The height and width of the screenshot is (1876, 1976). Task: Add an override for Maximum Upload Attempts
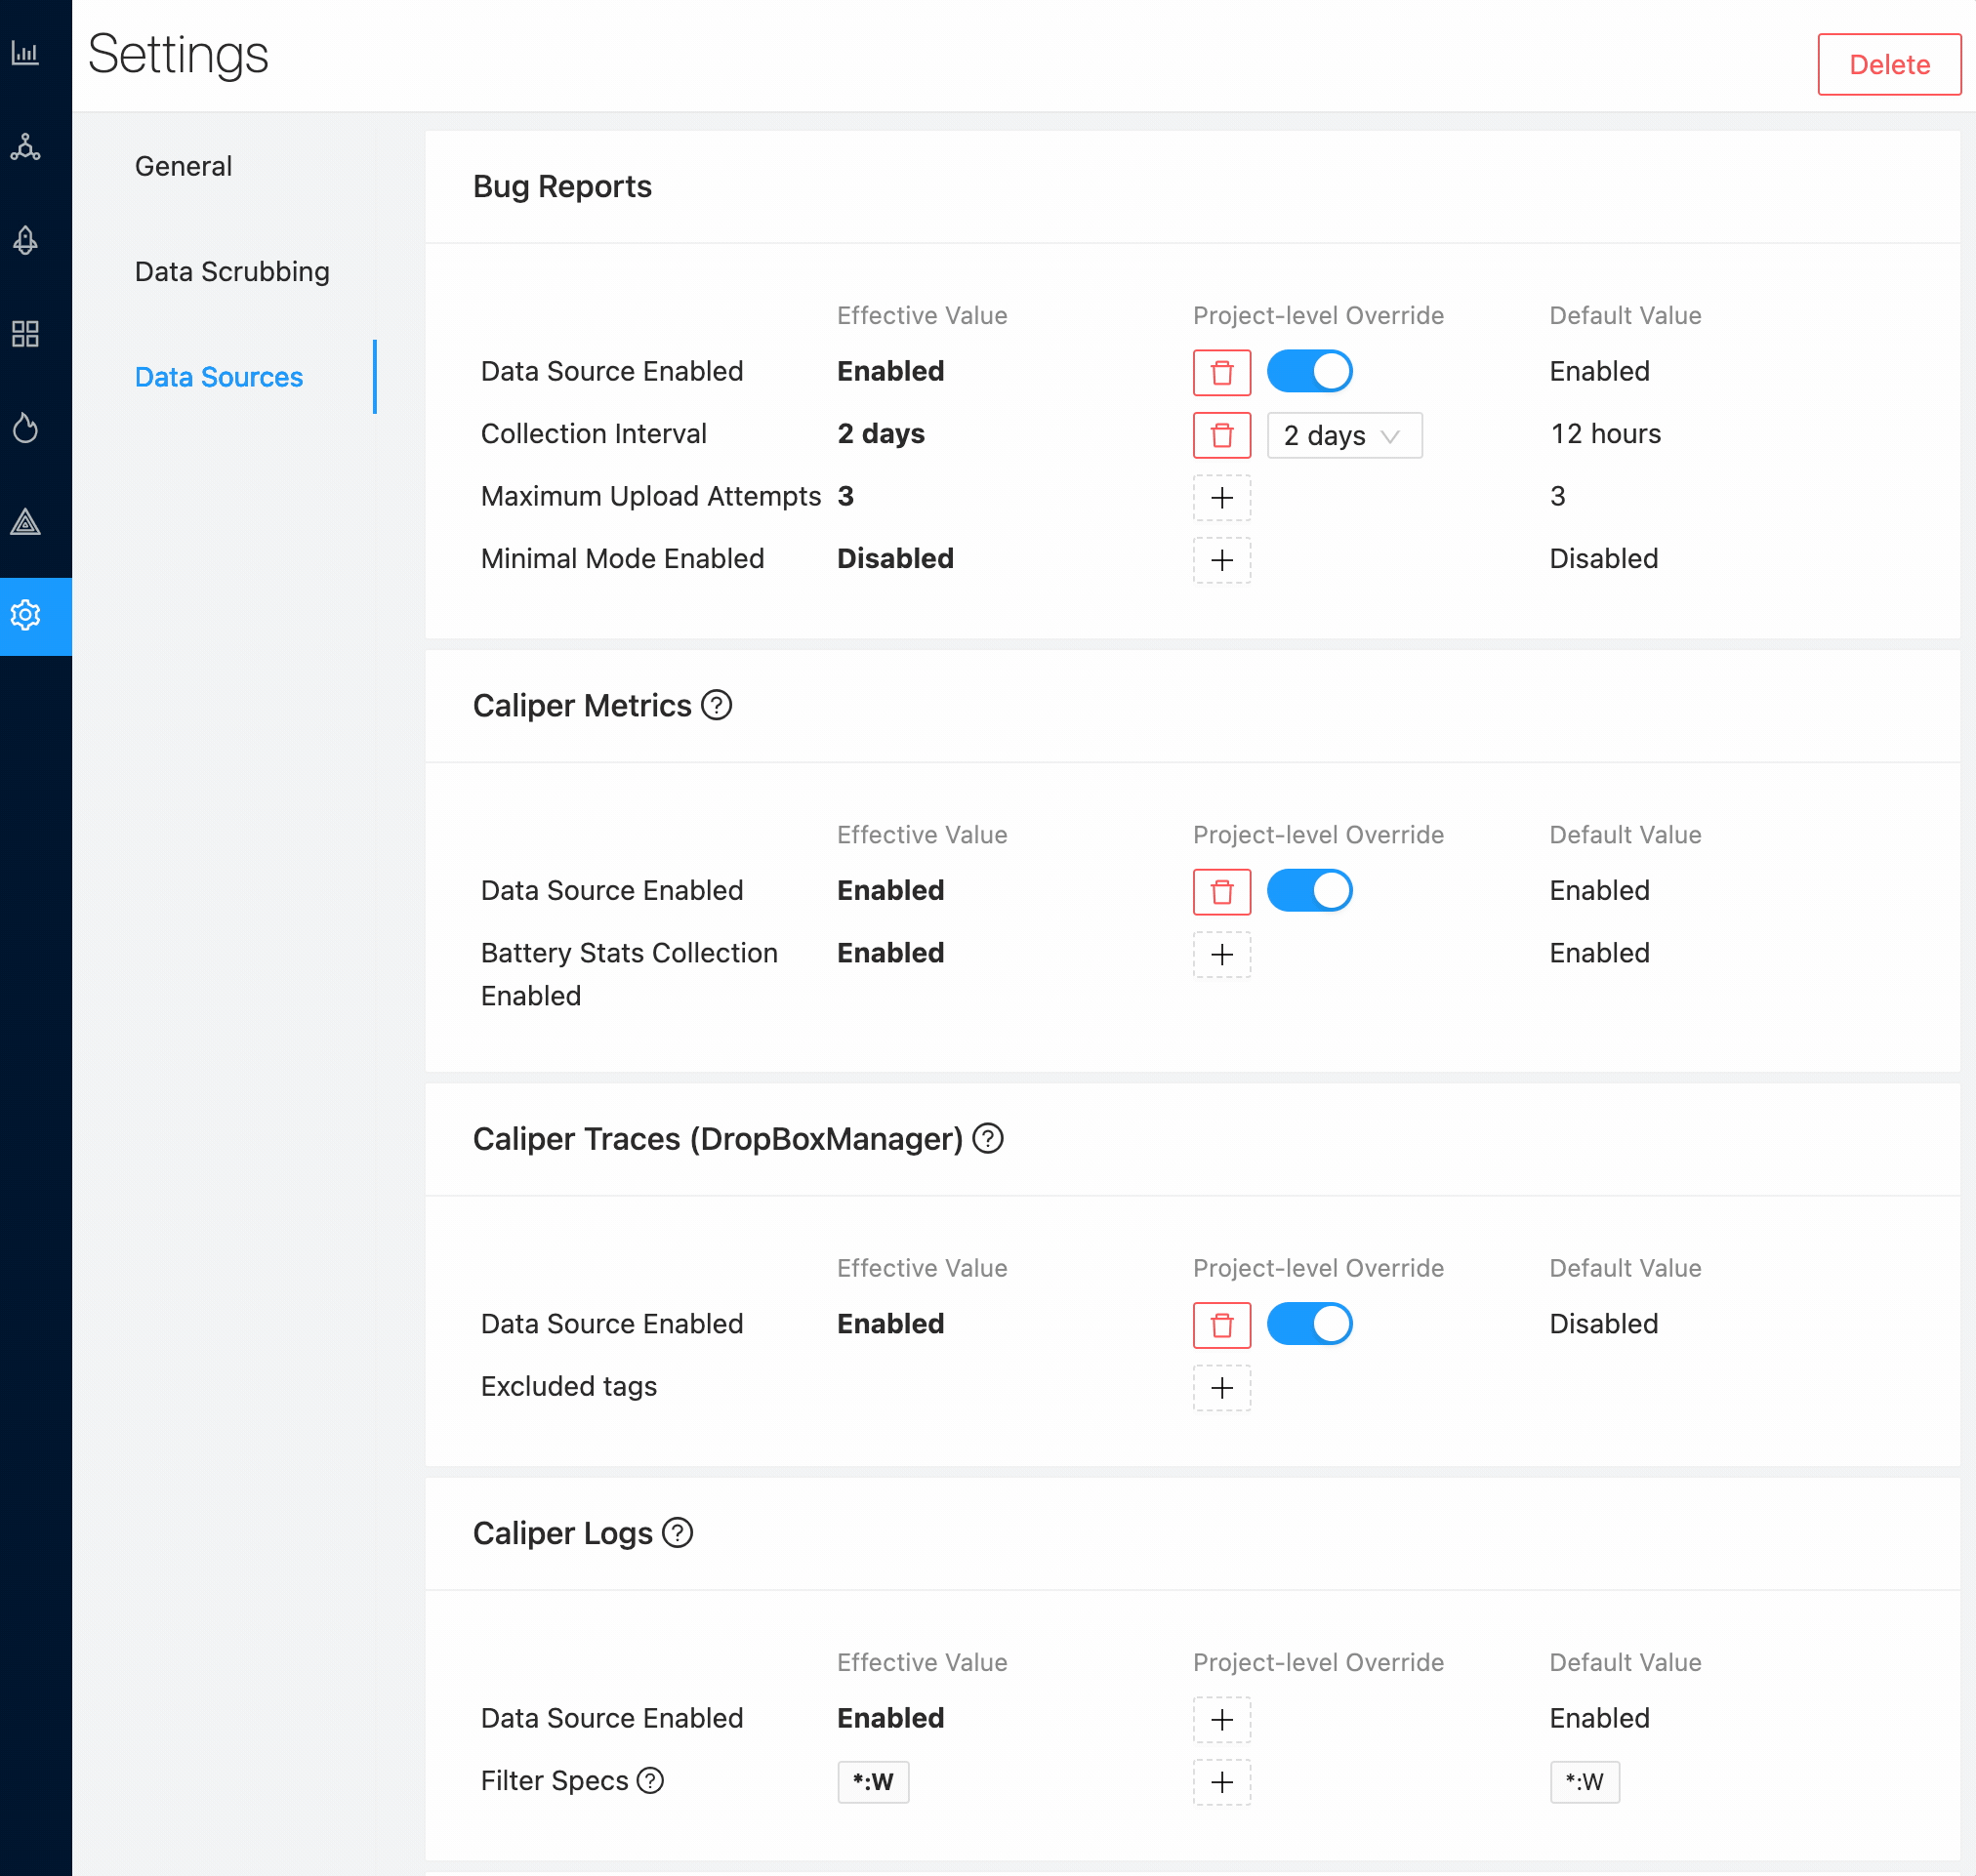(1221, 498)
